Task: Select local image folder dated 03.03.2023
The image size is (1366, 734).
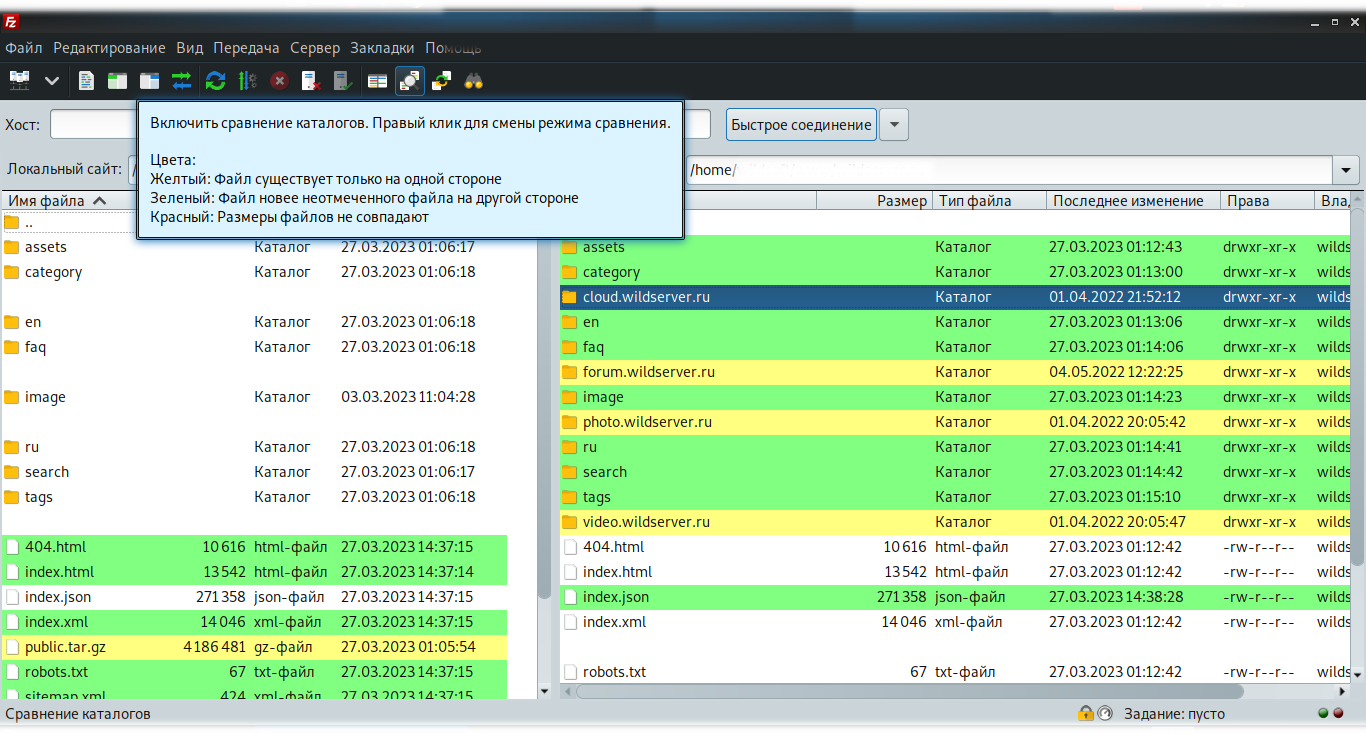Action: point(255,397)
